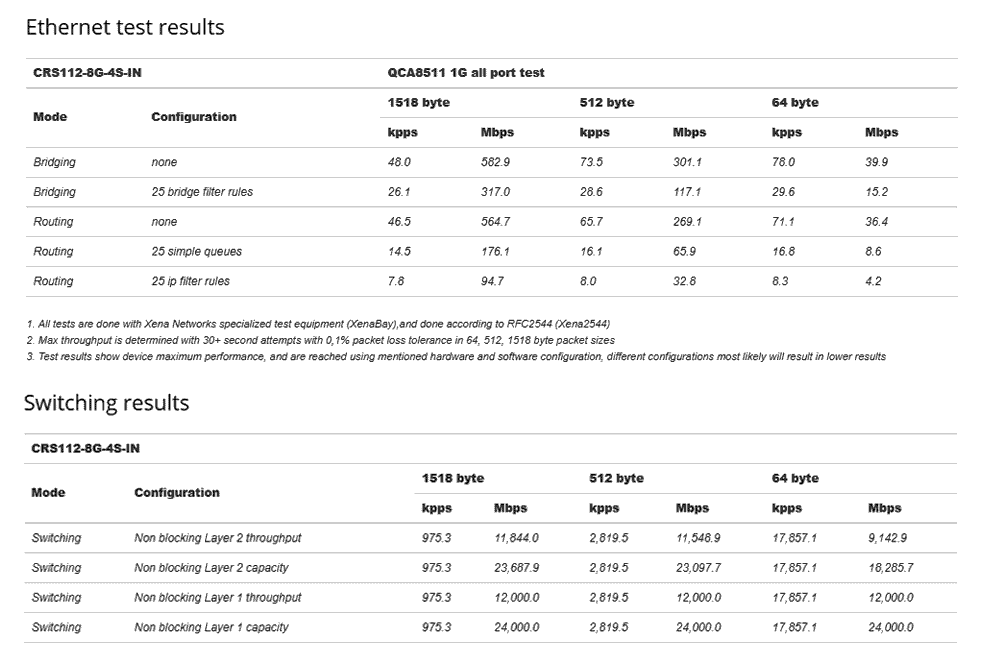Click footnote about Xena Networks test equipment
Viewport: 1003px width, 672px height.
[x=318, y=324]
